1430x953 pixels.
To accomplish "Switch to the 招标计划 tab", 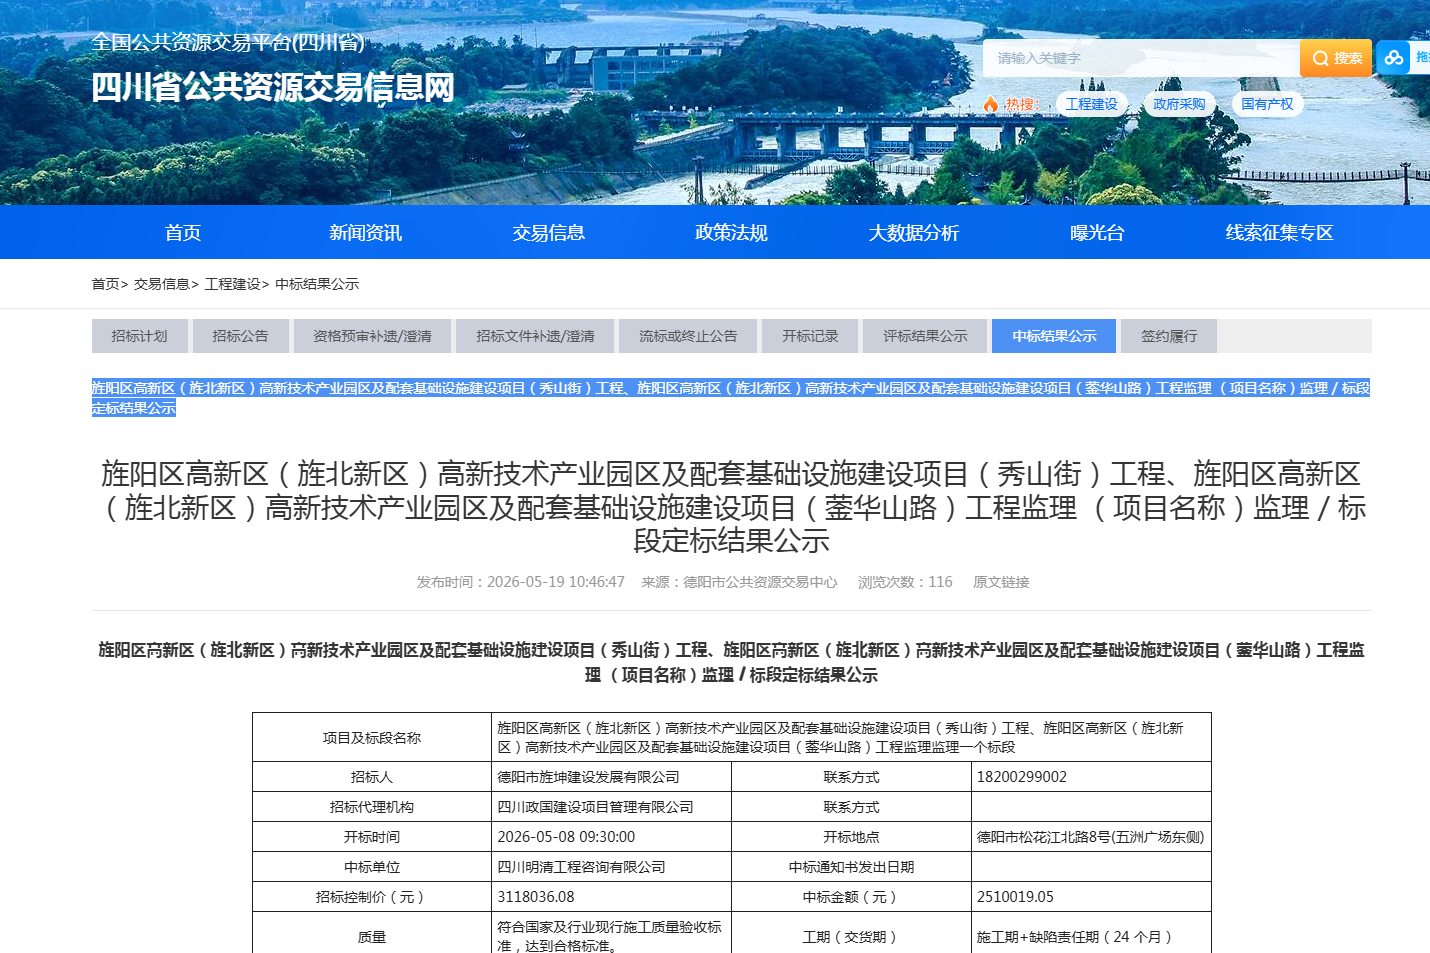I will point(140,336).
